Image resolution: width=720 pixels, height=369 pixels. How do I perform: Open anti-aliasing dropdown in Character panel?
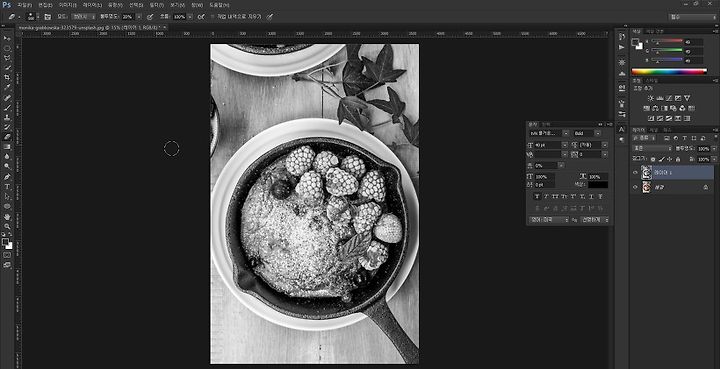[x=594, y=220]
